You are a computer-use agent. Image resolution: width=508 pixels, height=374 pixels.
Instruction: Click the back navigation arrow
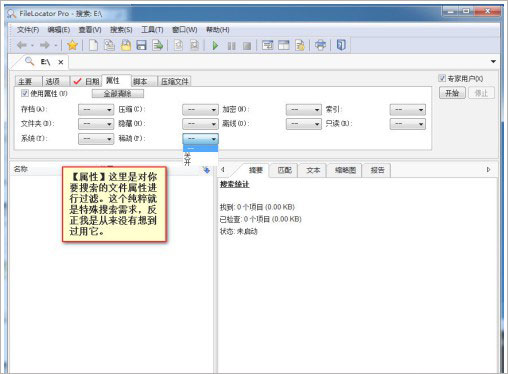(22, 45)
